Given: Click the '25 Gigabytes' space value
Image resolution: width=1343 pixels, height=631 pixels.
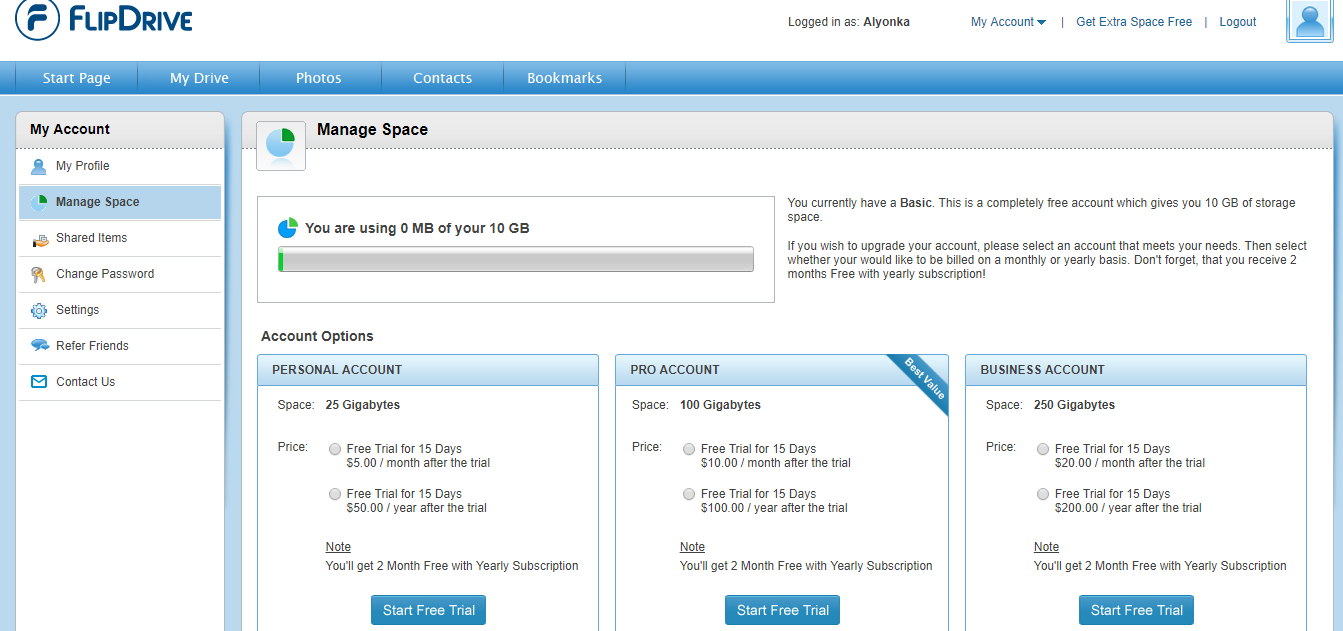Looking at the screenshot, I should pyautogui.click(x=363, y=405).
